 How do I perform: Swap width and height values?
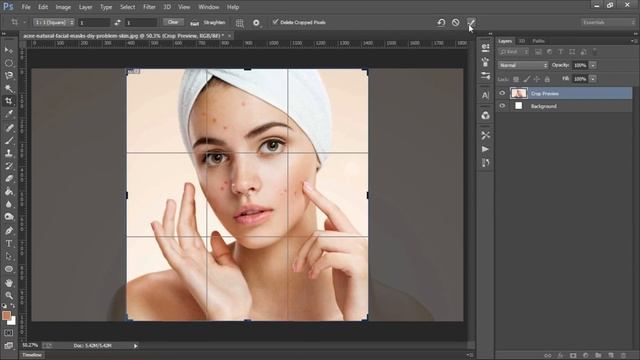(x=118, y=22)
